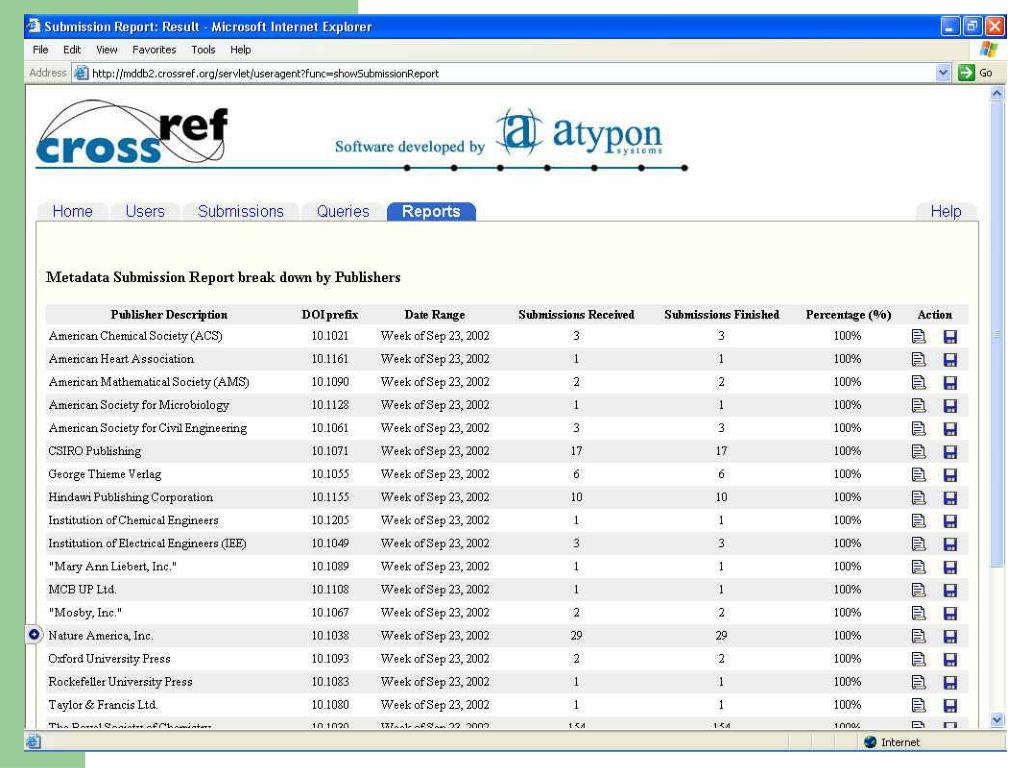Screen dimensions: 1024x768
Task: Expand the address bar dropdown arrow
Action: pyautogui.click(x=943, y=73)
